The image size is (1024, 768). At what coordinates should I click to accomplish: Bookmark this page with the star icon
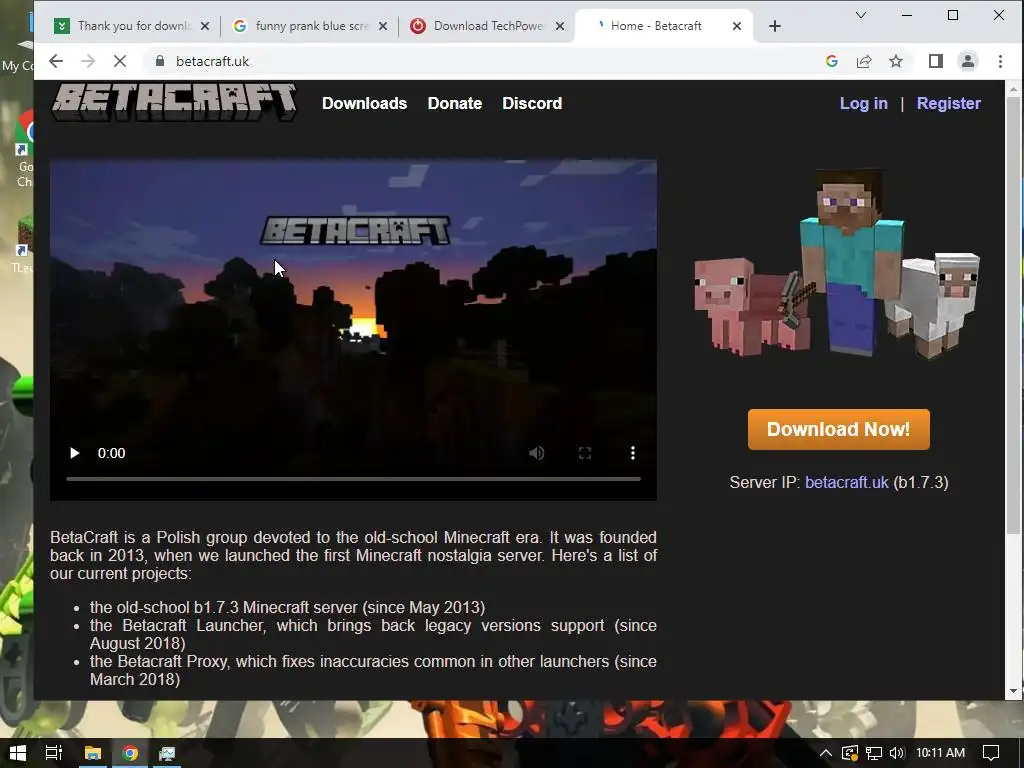tap(896, 61)
